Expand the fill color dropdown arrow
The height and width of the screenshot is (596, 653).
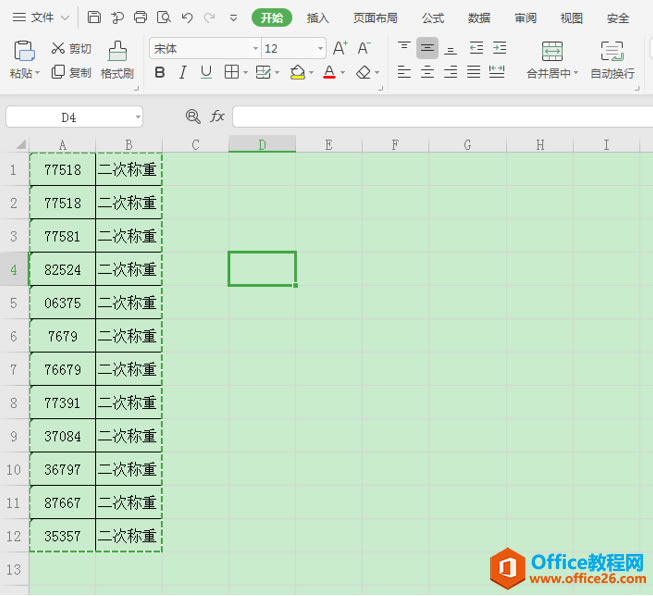(x=311, y=73)
